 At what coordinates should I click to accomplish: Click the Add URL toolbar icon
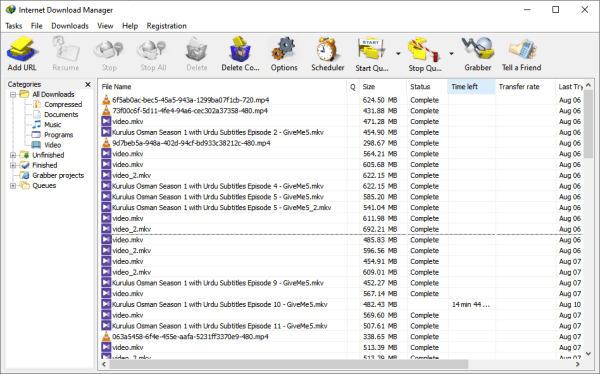tap(22, 49)
